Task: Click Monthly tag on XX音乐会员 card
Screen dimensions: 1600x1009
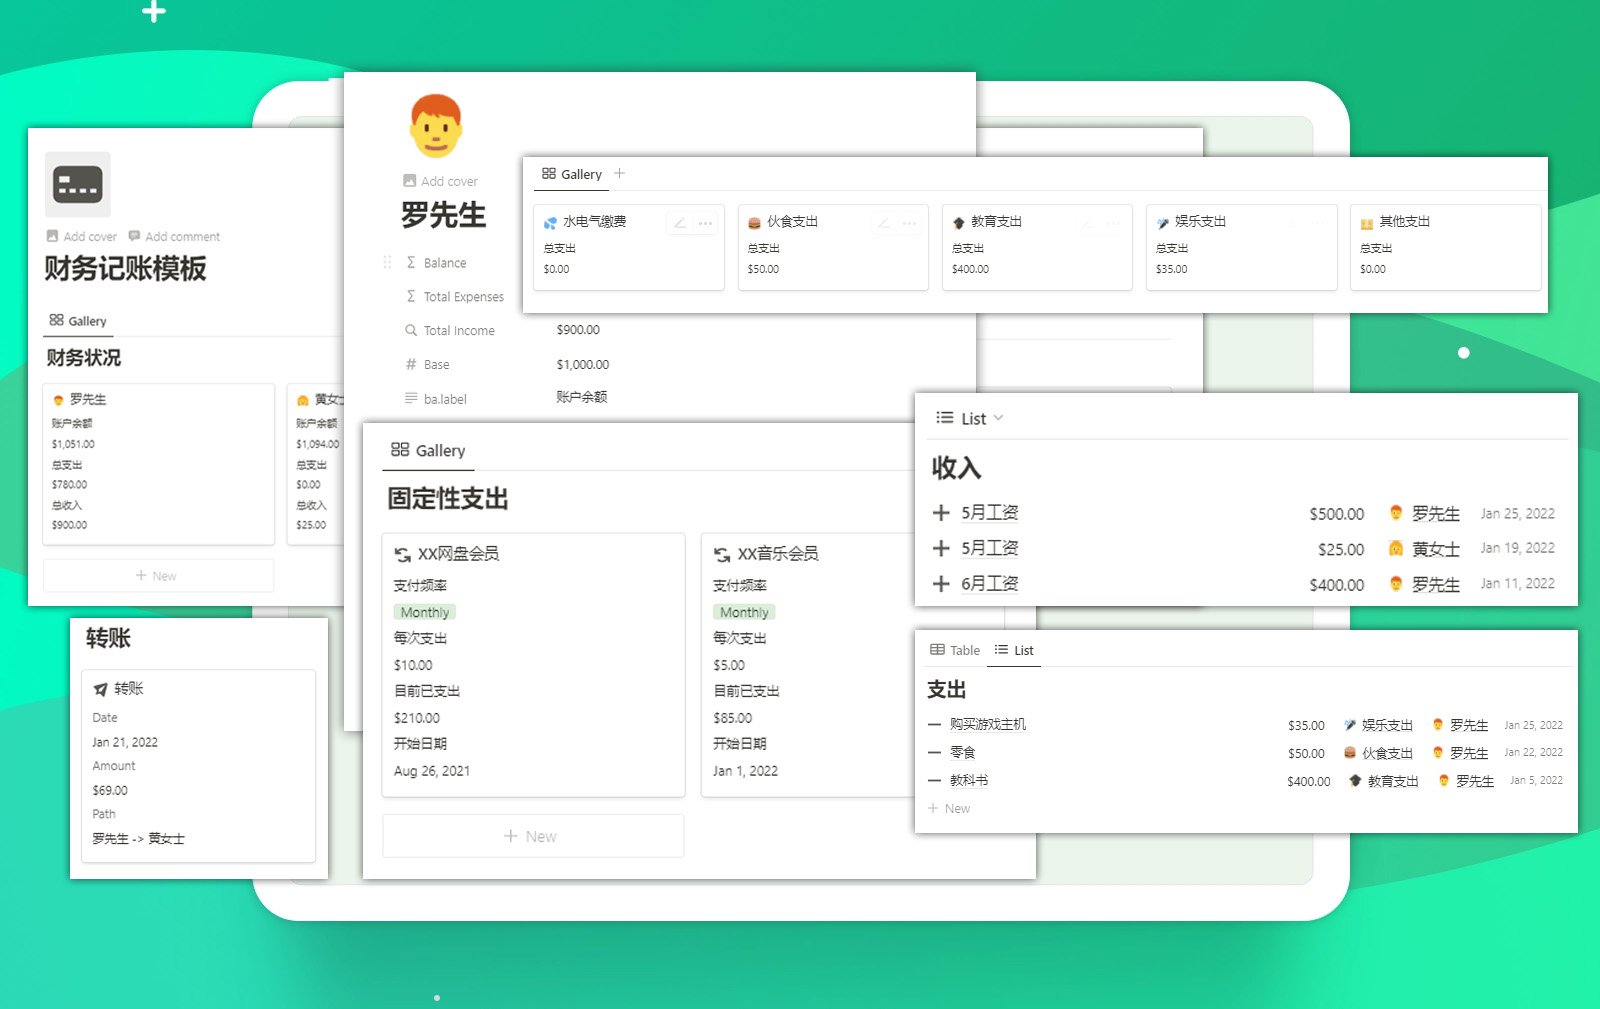Action: [x=744, y=612]
